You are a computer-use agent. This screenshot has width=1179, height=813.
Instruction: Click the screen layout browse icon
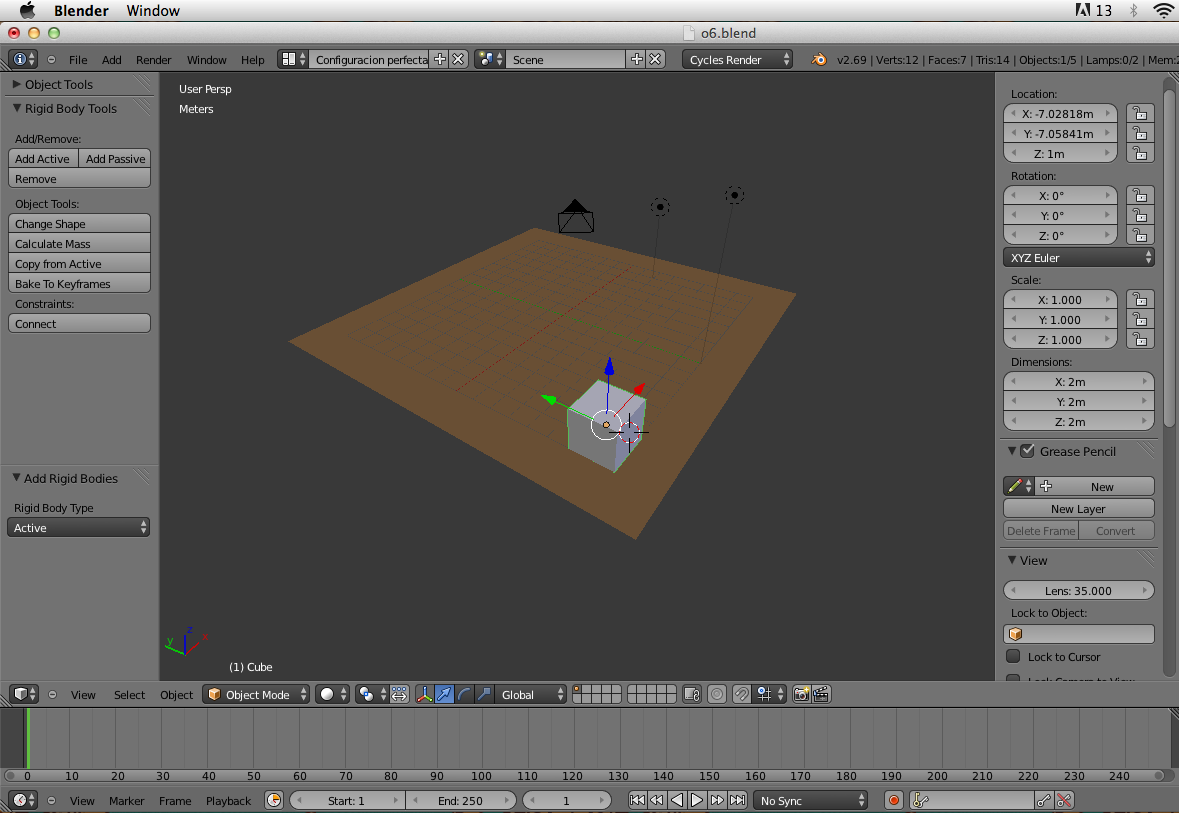click(x=292, y=59)
